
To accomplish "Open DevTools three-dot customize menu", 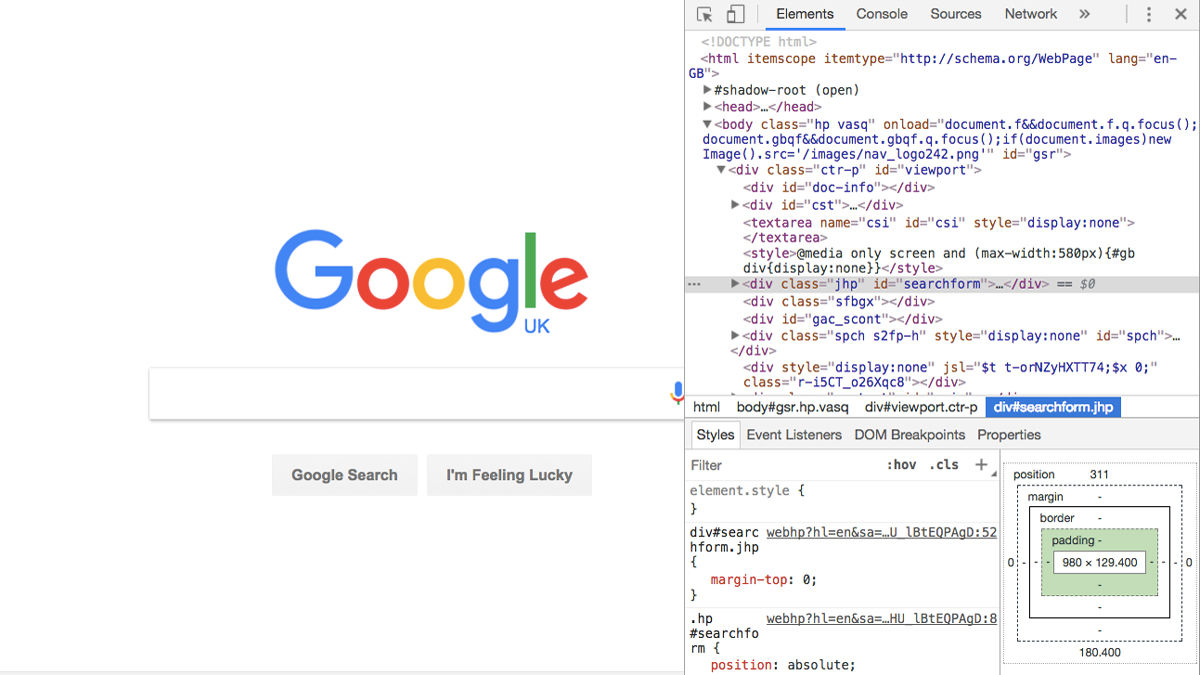I will click(x=1149, y=14).
